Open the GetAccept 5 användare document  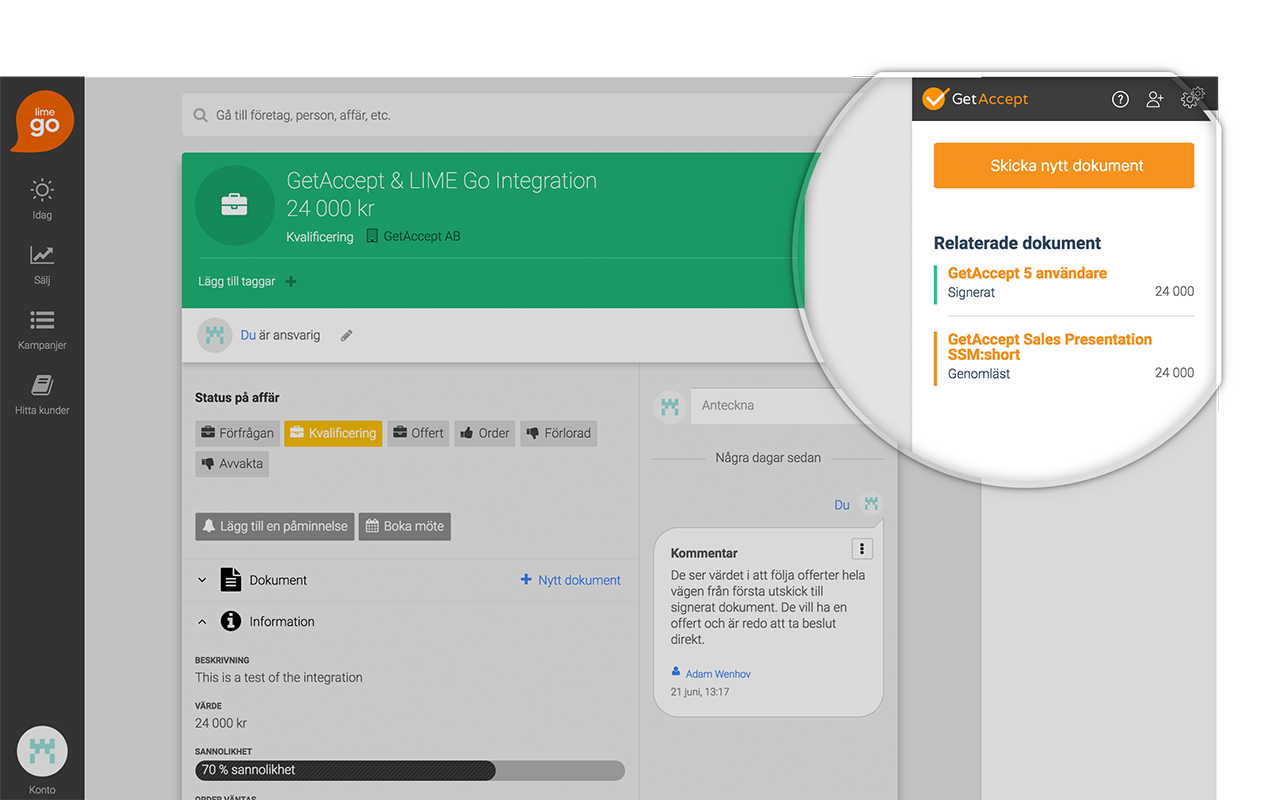point(1027,273)
